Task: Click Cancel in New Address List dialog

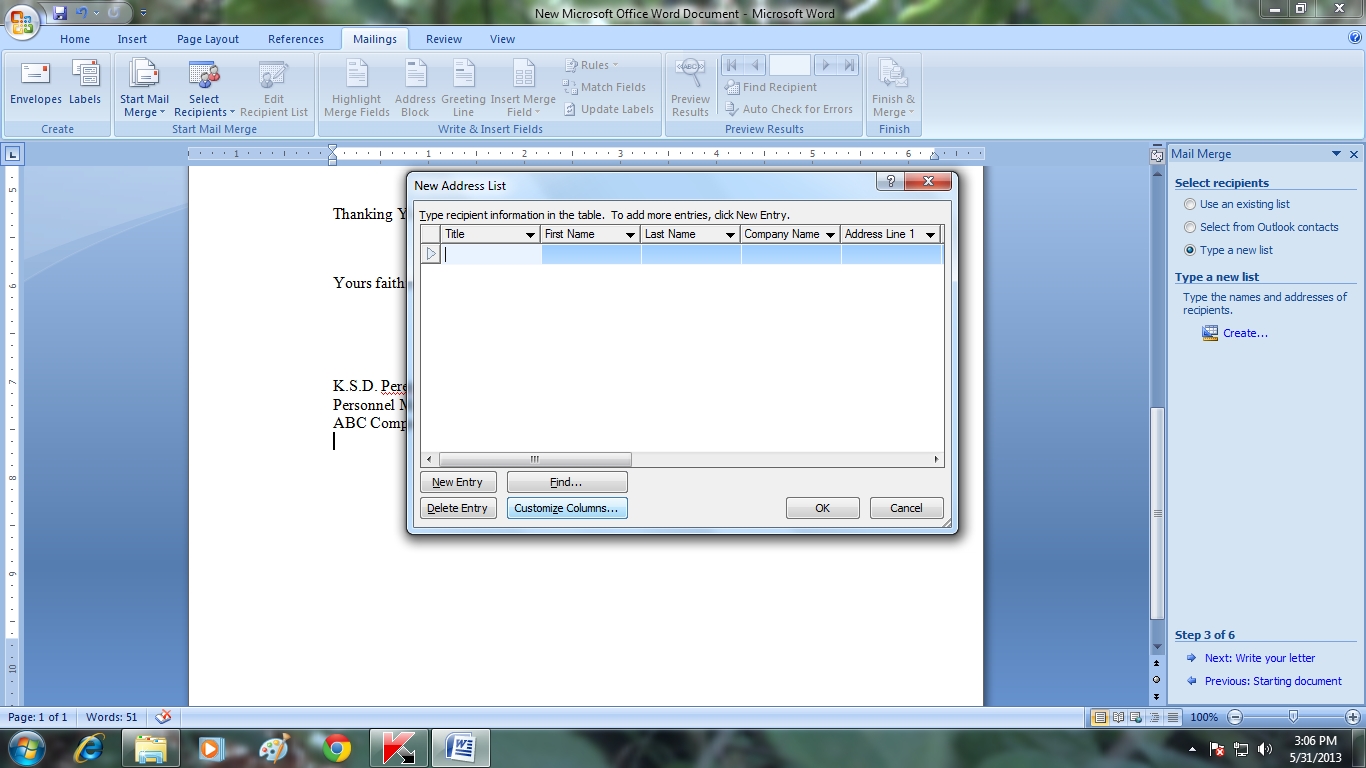Action: [x=906, y=508]
